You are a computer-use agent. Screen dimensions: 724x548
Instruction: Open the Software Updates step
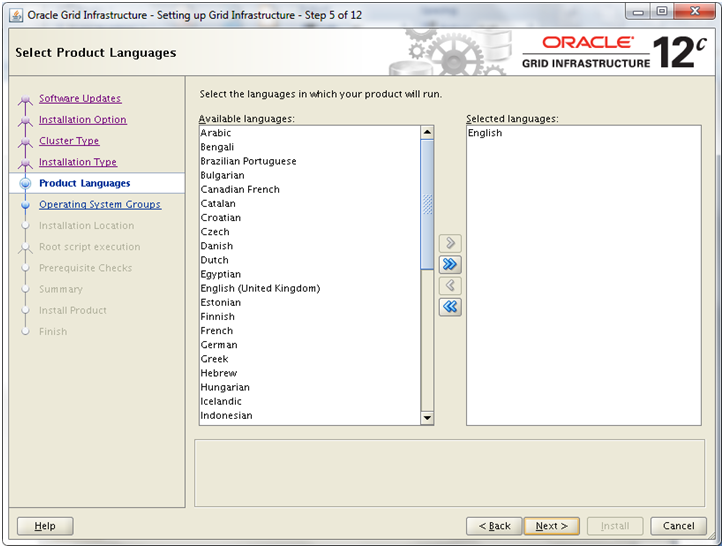tap(80, 98)
